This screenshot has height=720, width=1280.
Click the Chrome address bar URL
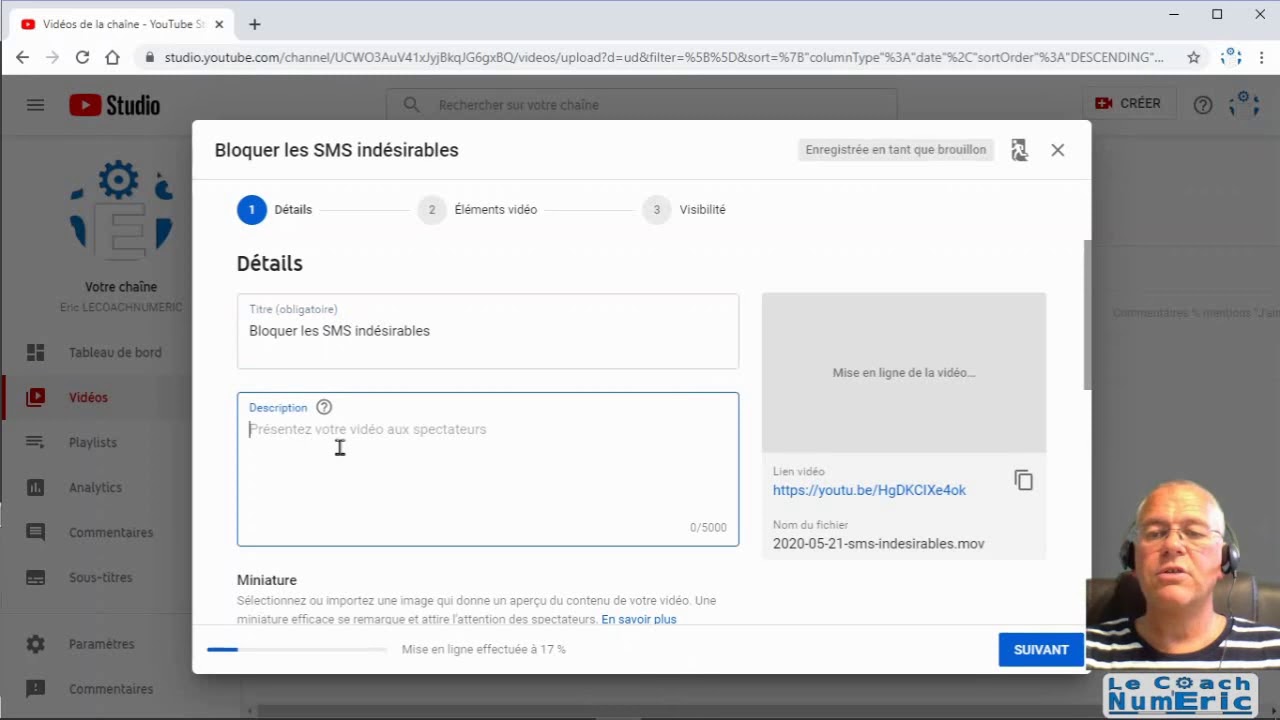[x=664, y=57]
